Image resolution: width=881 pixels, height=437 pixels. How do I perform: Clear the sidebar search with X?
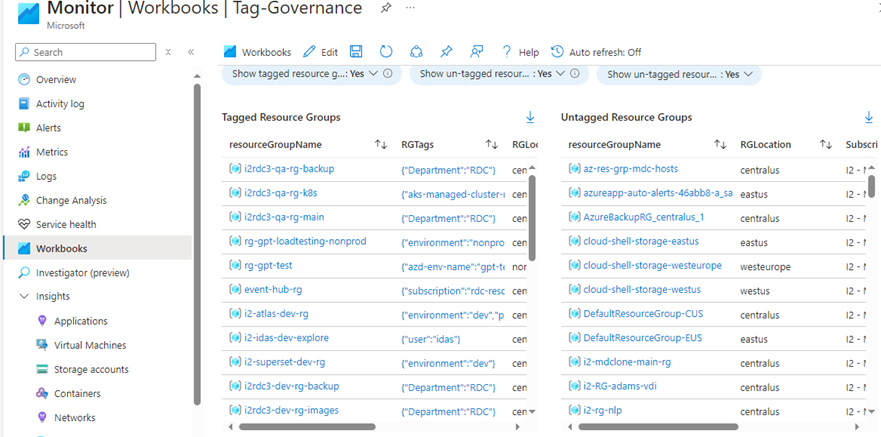click(x=168, y=52)
